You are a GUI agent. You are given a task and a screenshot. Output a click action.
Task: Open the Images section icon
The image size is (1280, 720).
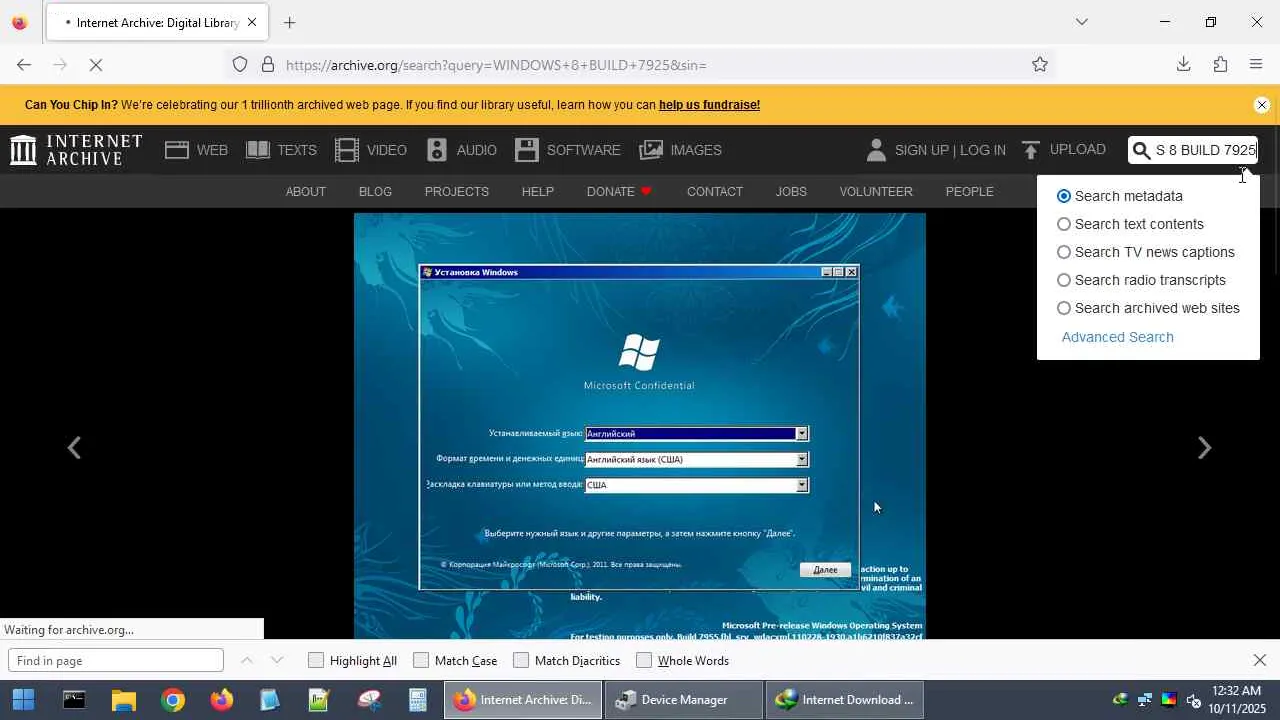click(x=651, y=150)
